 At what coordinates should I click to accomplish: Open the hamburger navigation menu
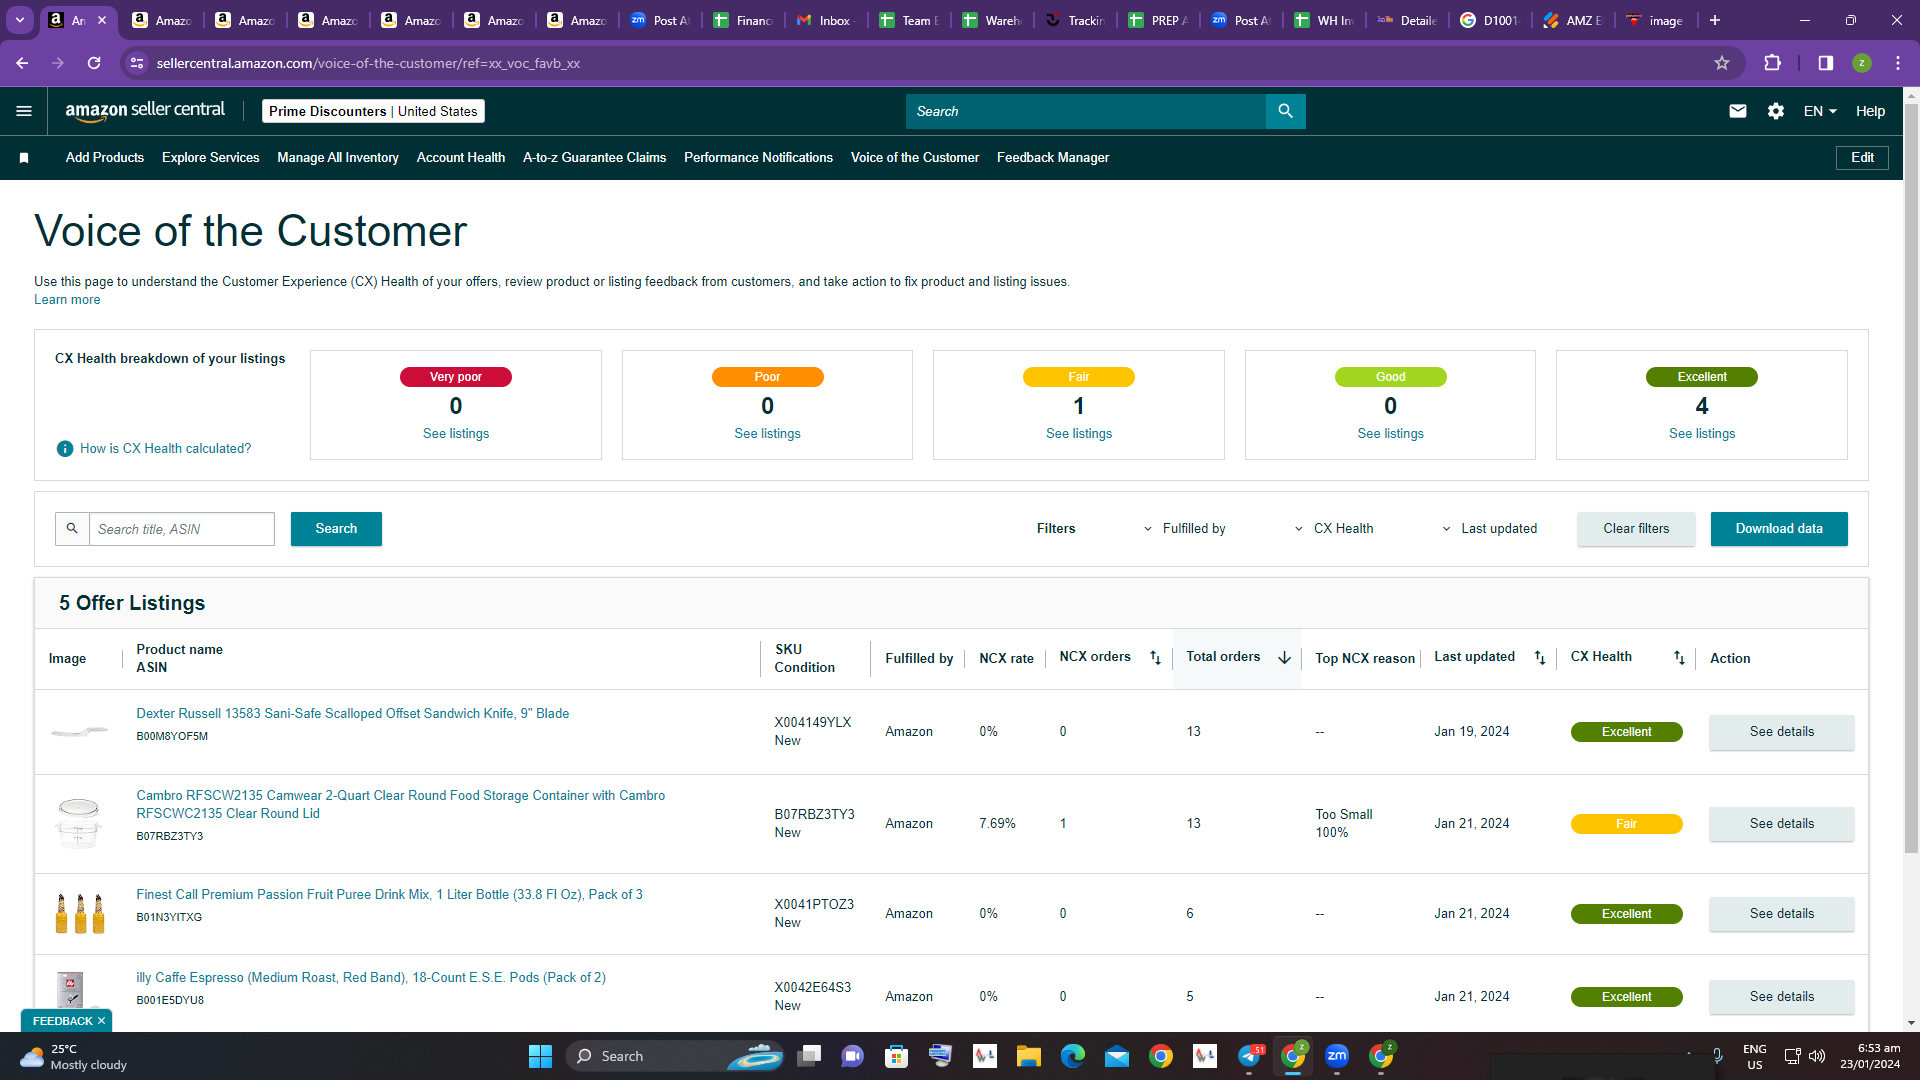pos(24,111)
